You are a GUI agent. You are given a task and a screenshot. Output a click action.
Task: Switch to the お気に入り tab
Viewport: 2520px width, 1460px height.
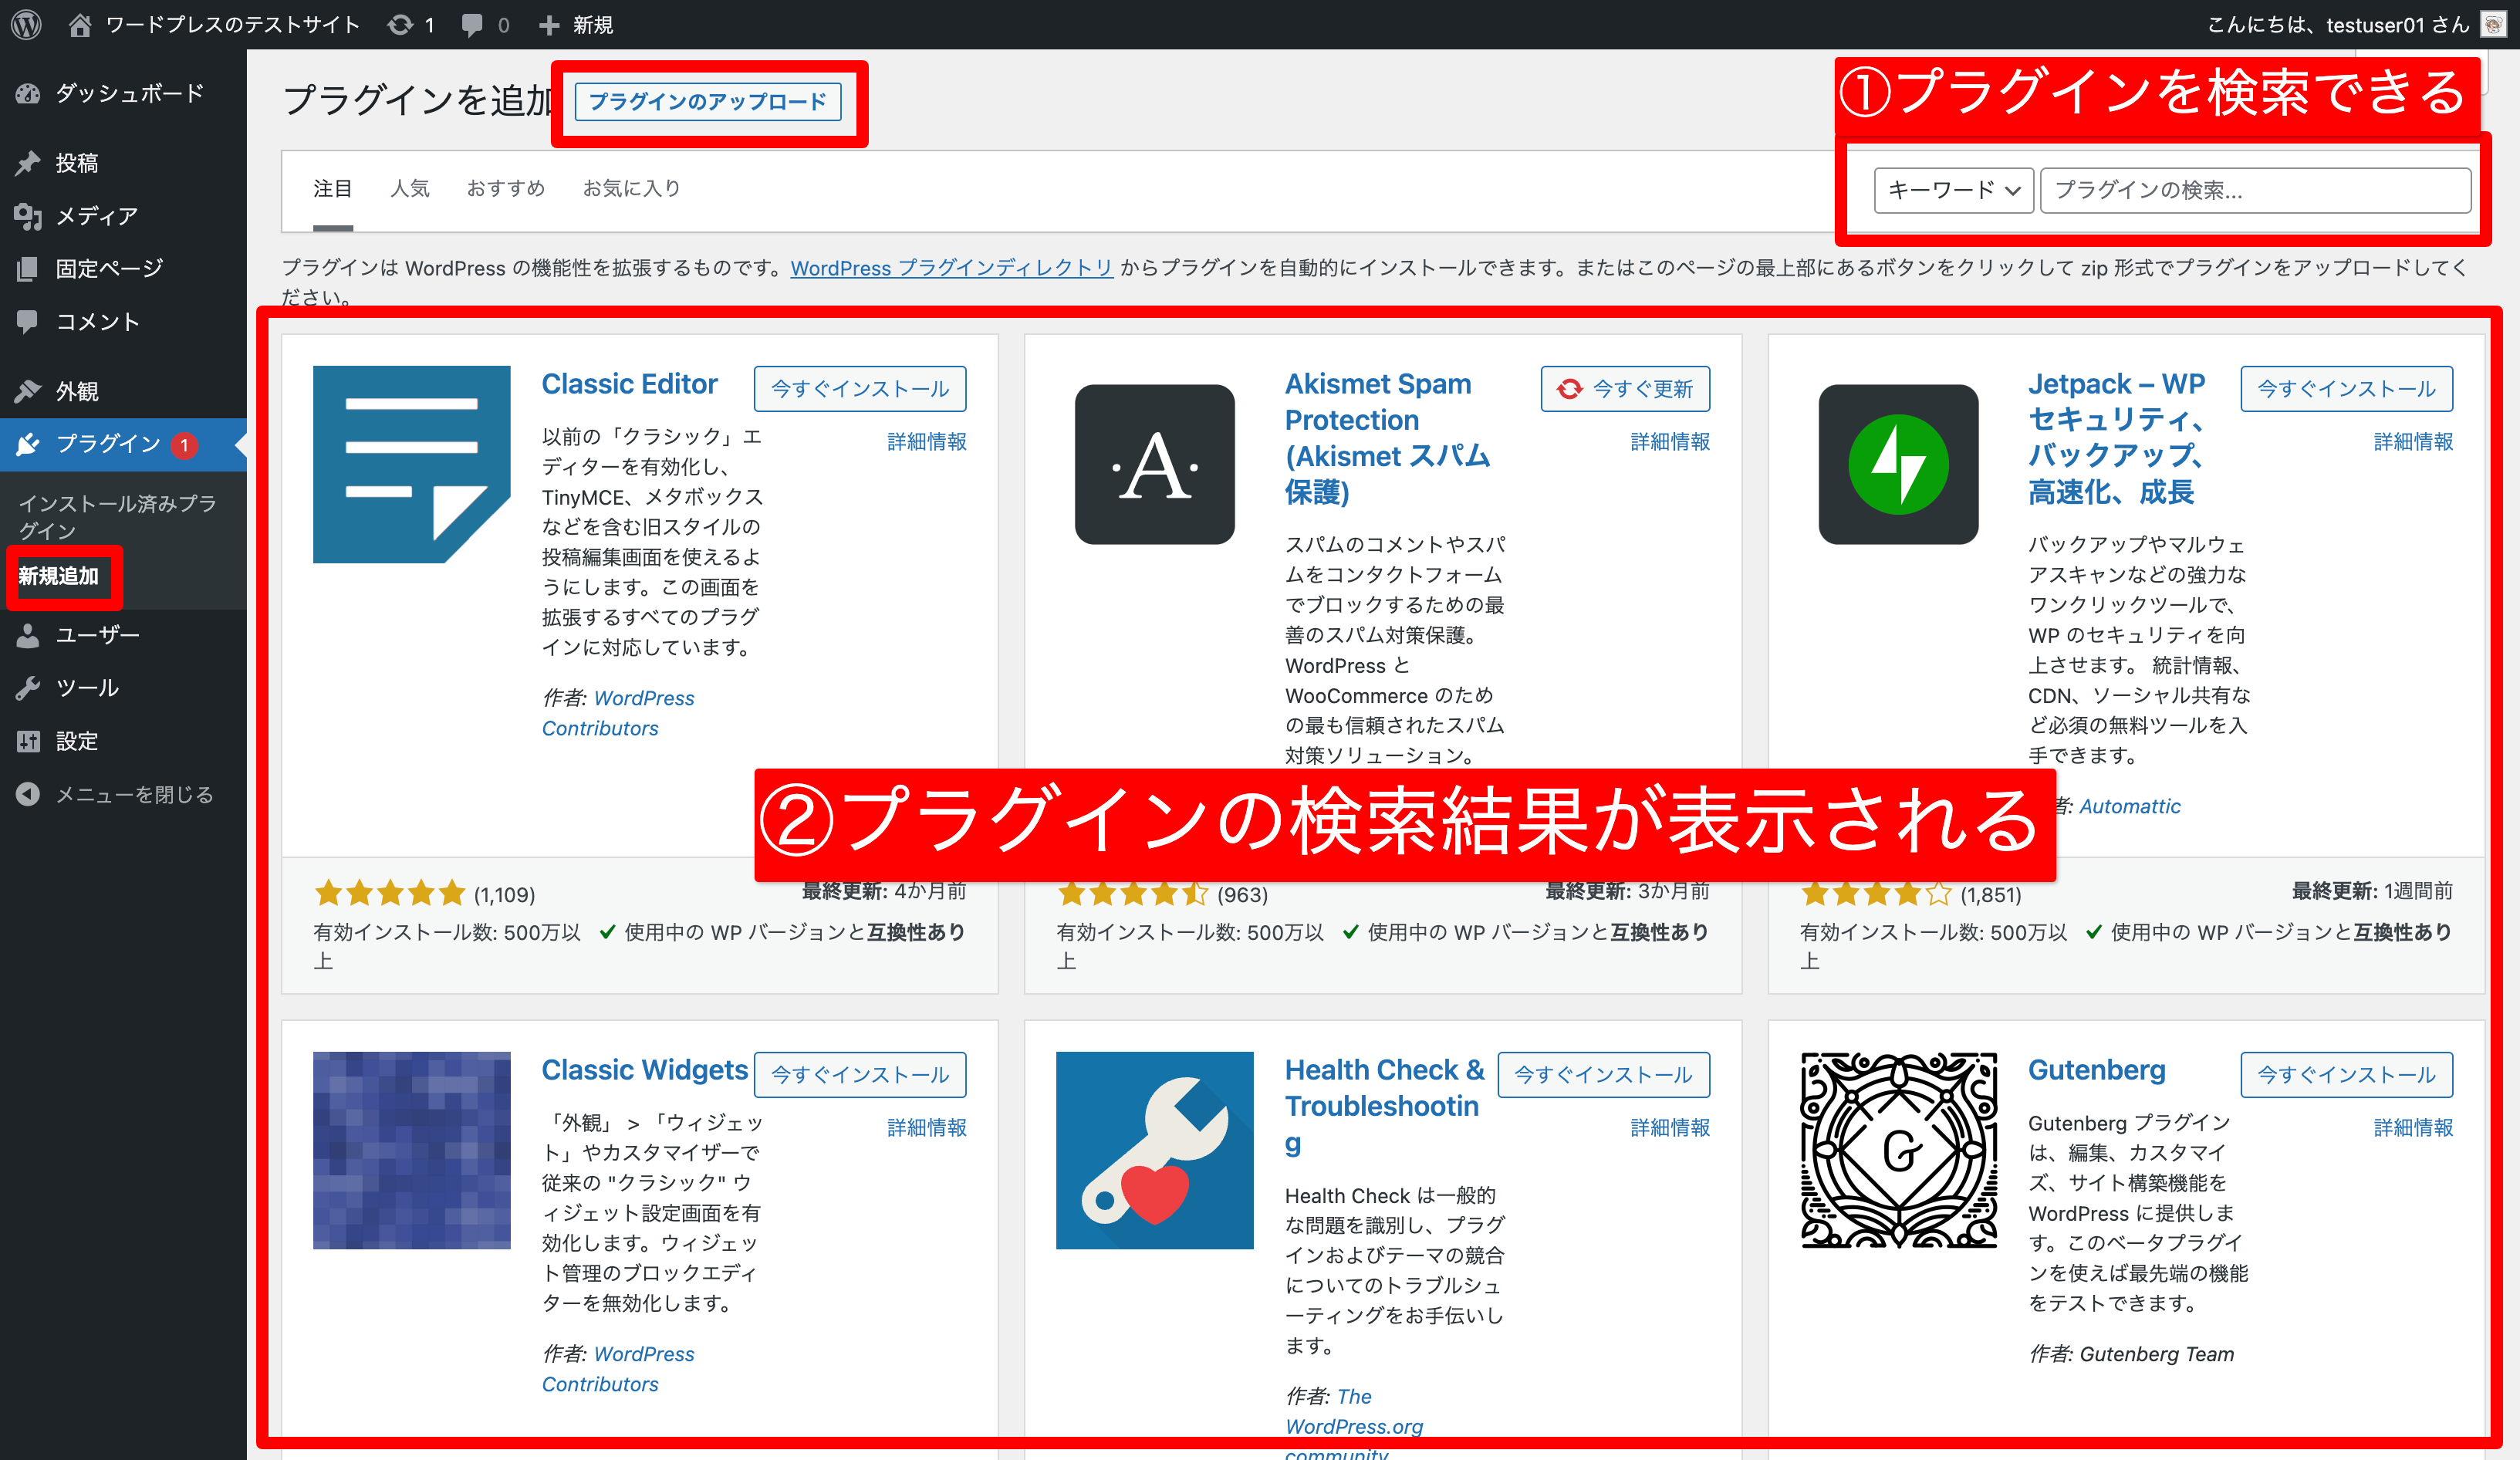[632, 188]
